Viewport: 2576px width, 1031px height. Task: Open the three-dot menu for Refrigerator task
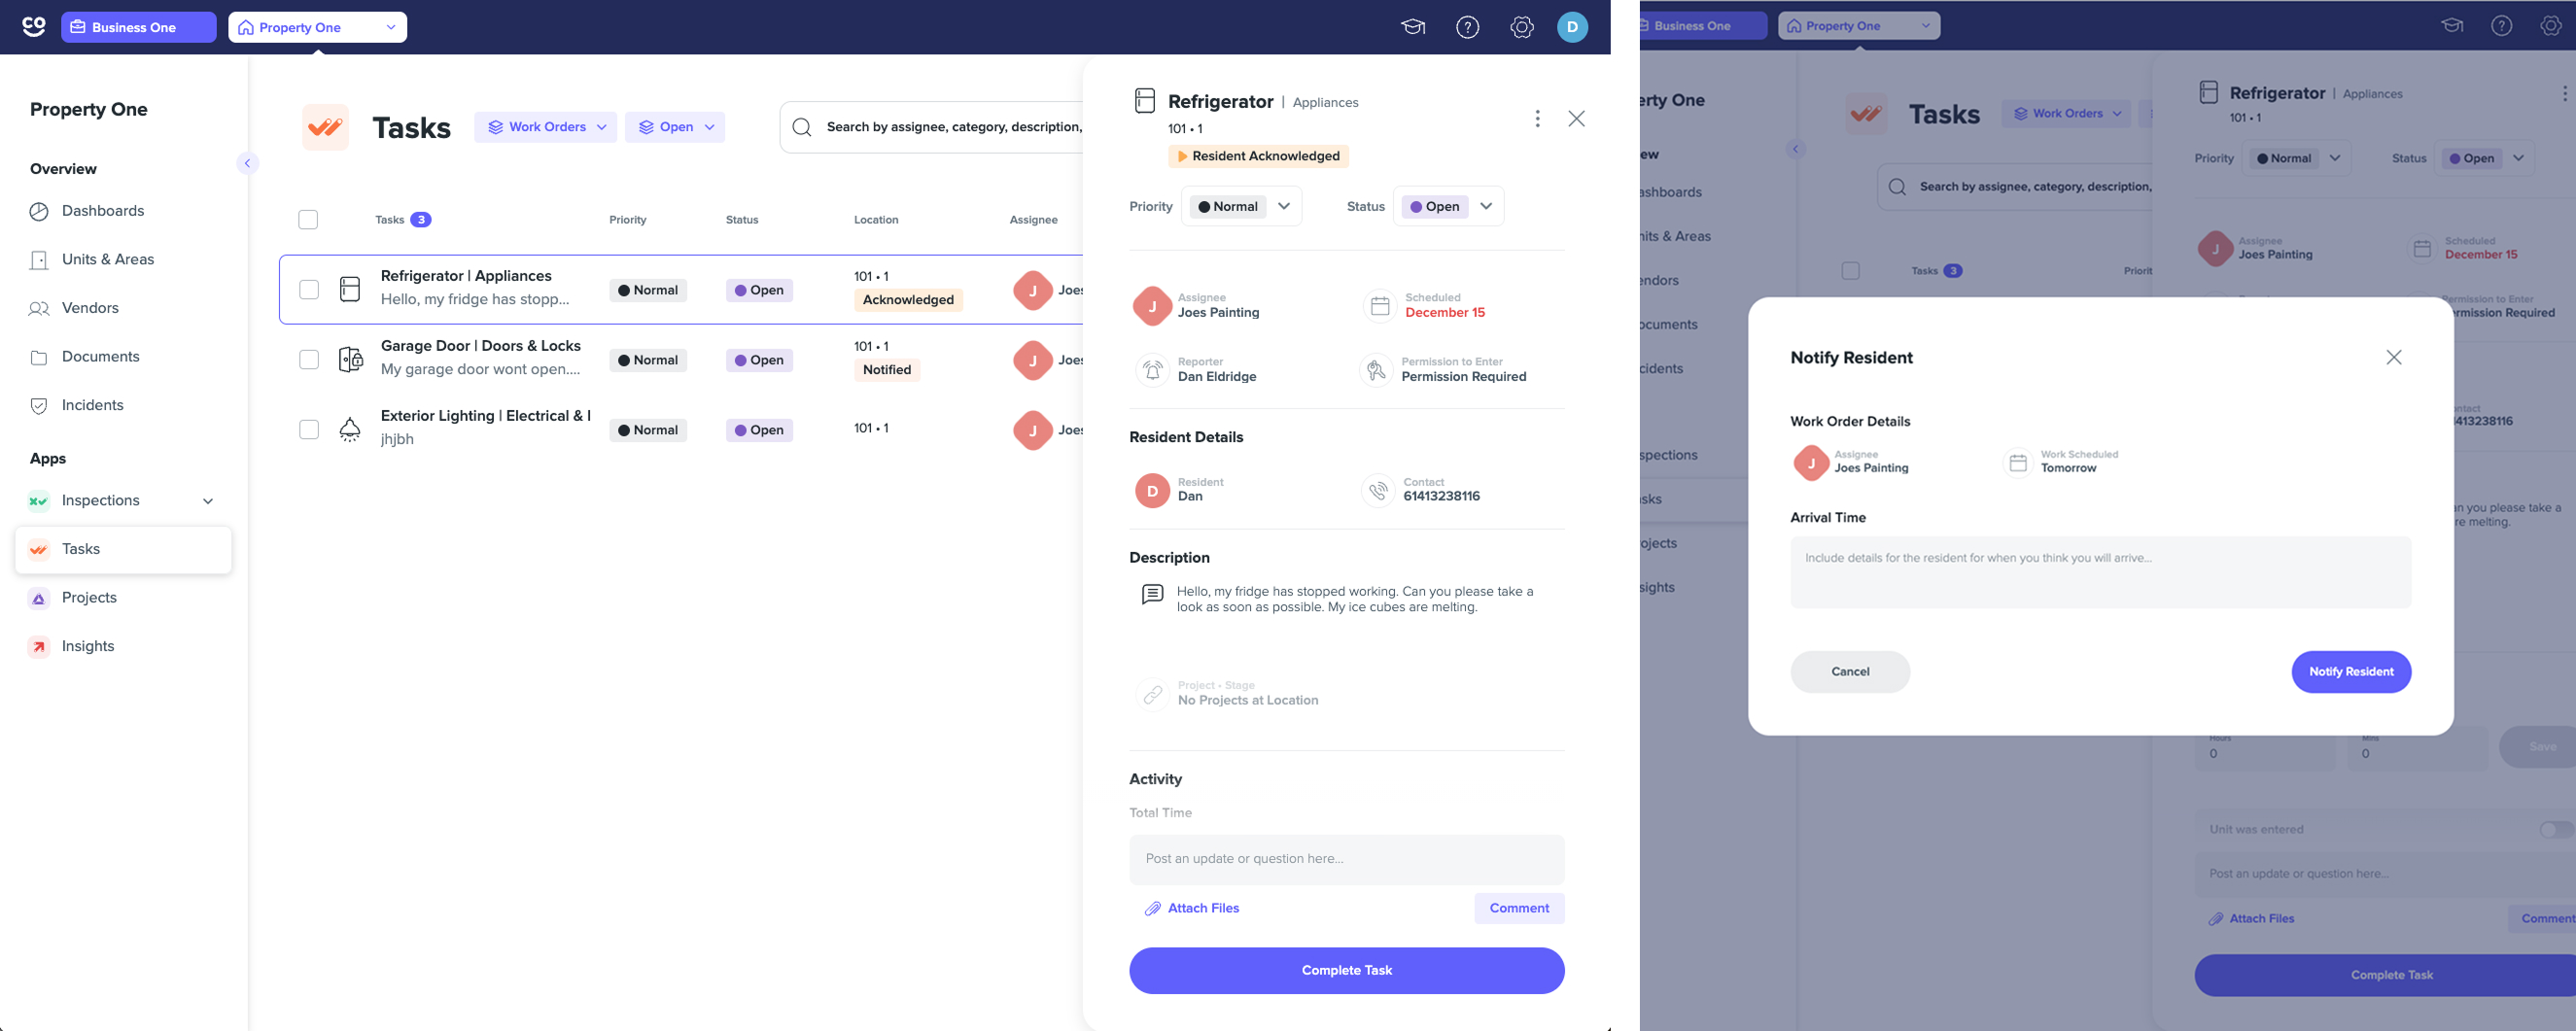click(x=1537, y=119)
